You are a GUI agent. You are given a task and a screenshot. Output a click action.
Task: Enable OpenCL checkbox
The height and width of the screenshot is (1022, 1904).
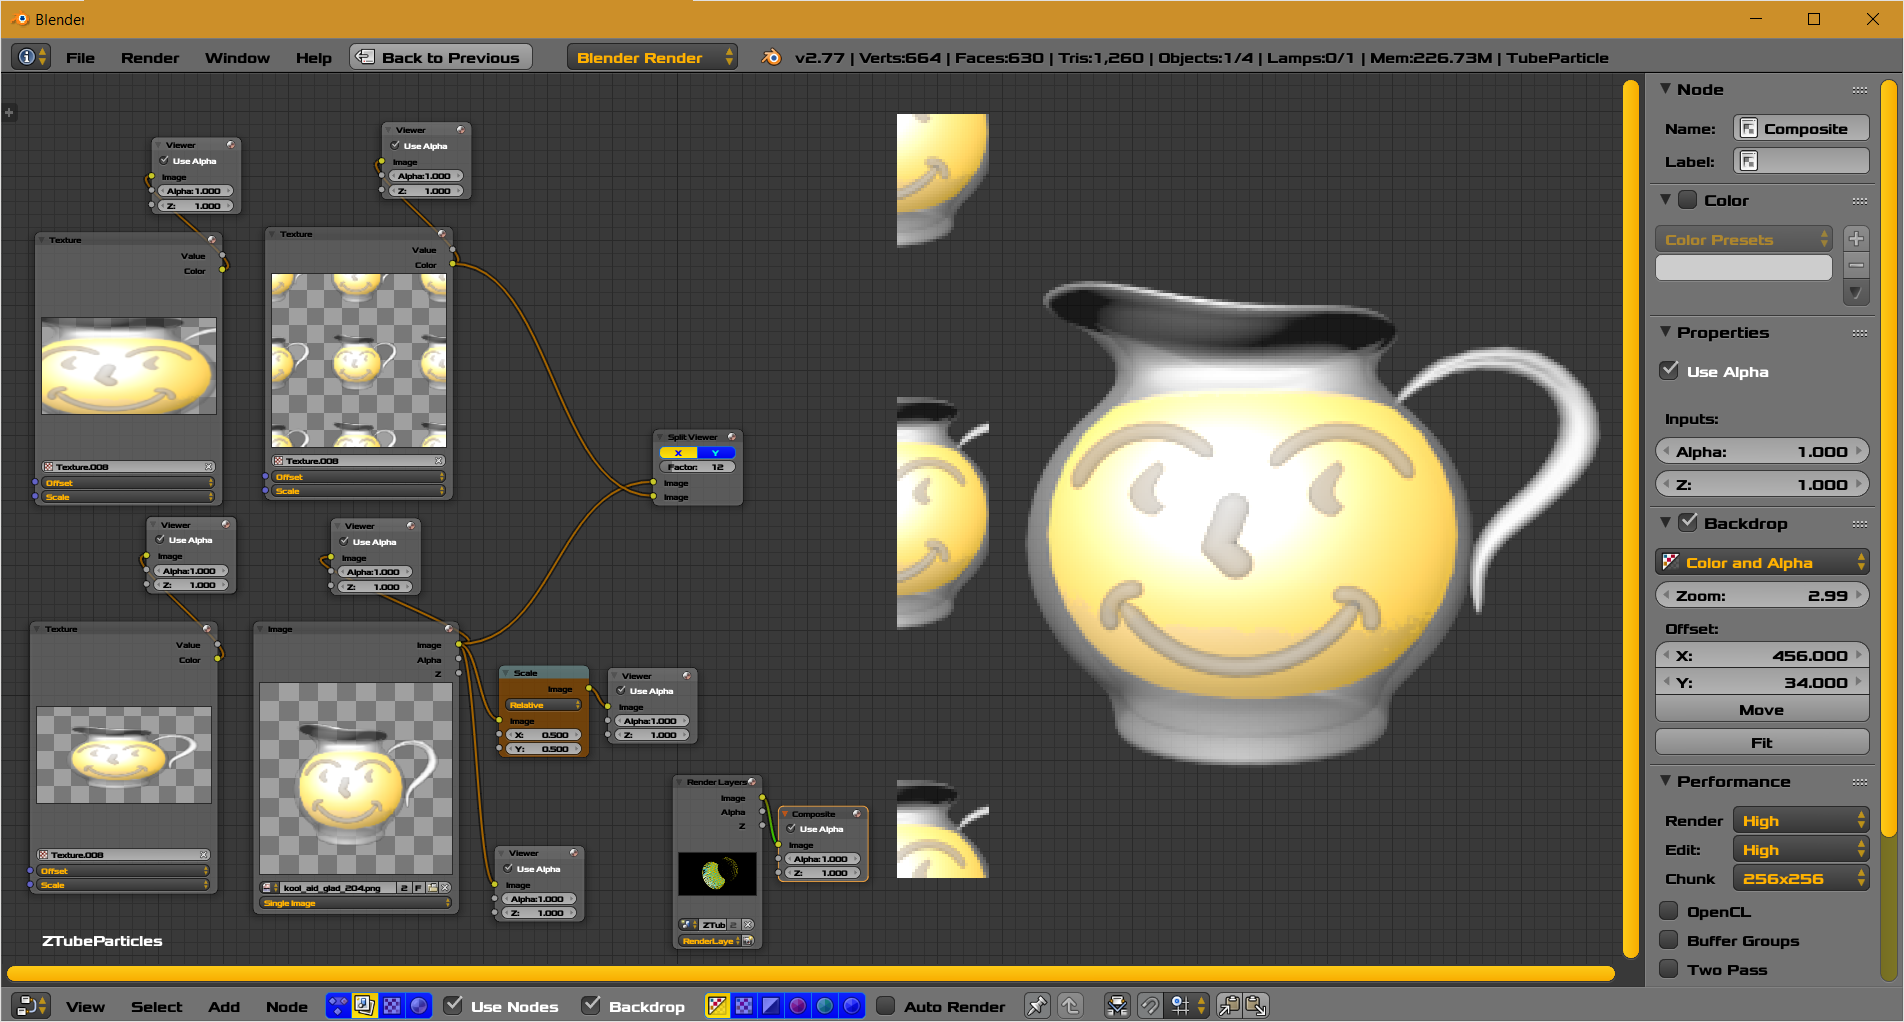tap(1669, 910)
